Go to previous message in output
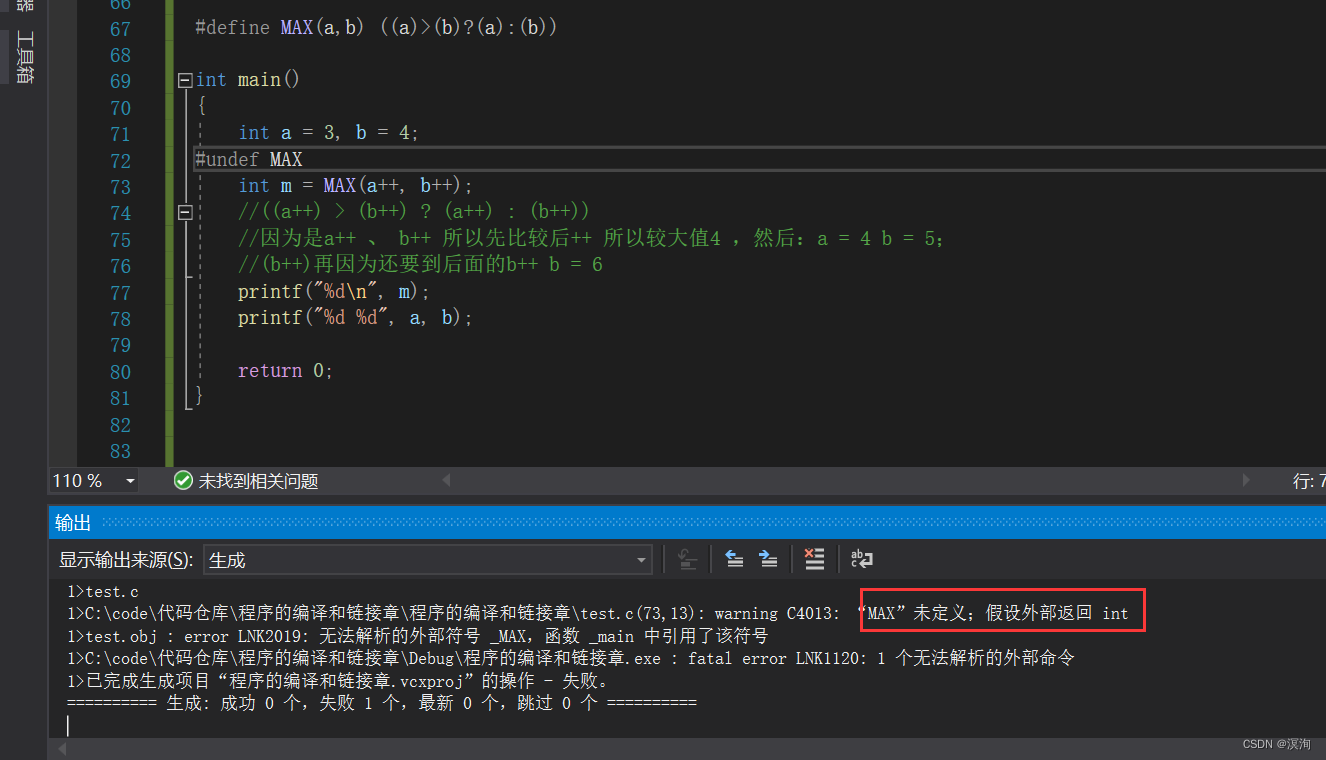The width and height of the screenshot is (1326, 760). pos(735,559)
